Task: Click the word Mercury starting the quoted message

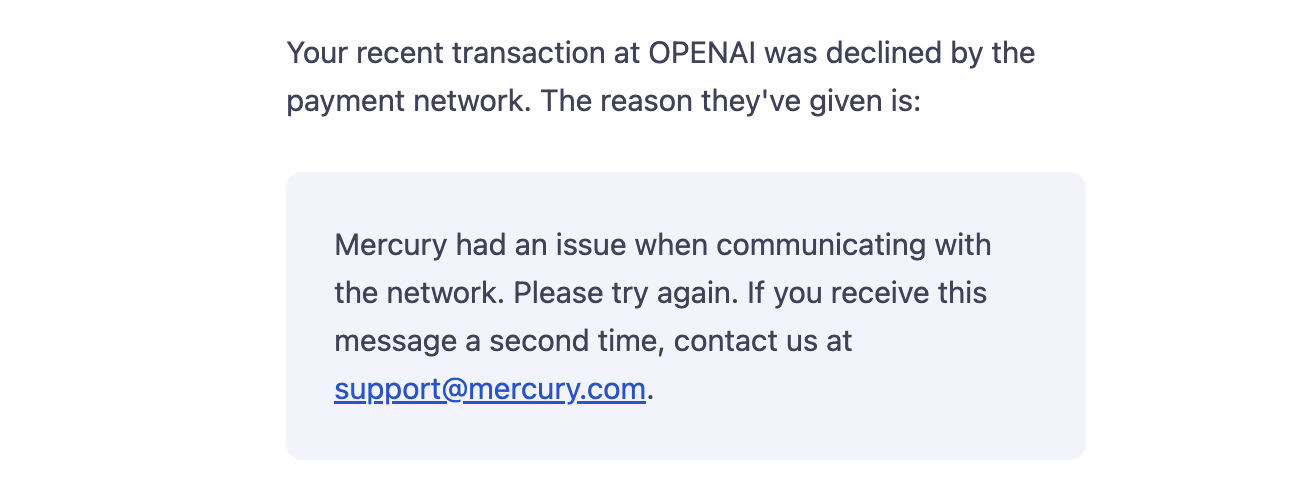Action: (x=390, y=244)
